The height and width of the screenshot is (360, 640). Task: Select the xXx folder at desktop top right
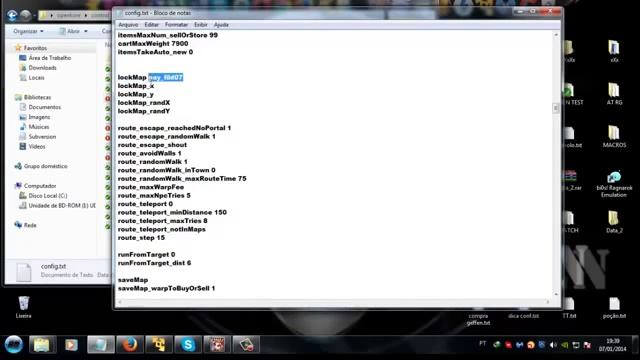[x=614, y=51]
